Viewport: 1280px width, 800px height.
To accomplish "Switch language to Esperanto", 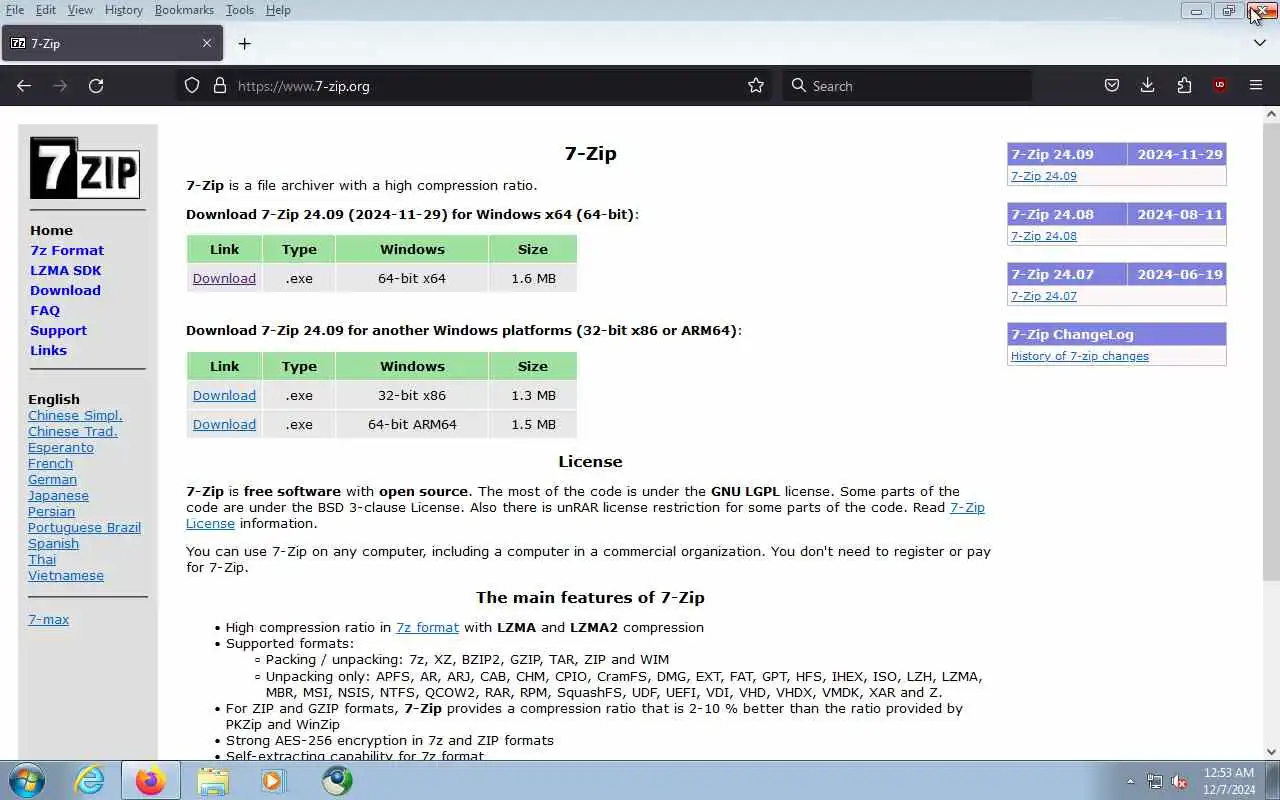I will point(61,447).
